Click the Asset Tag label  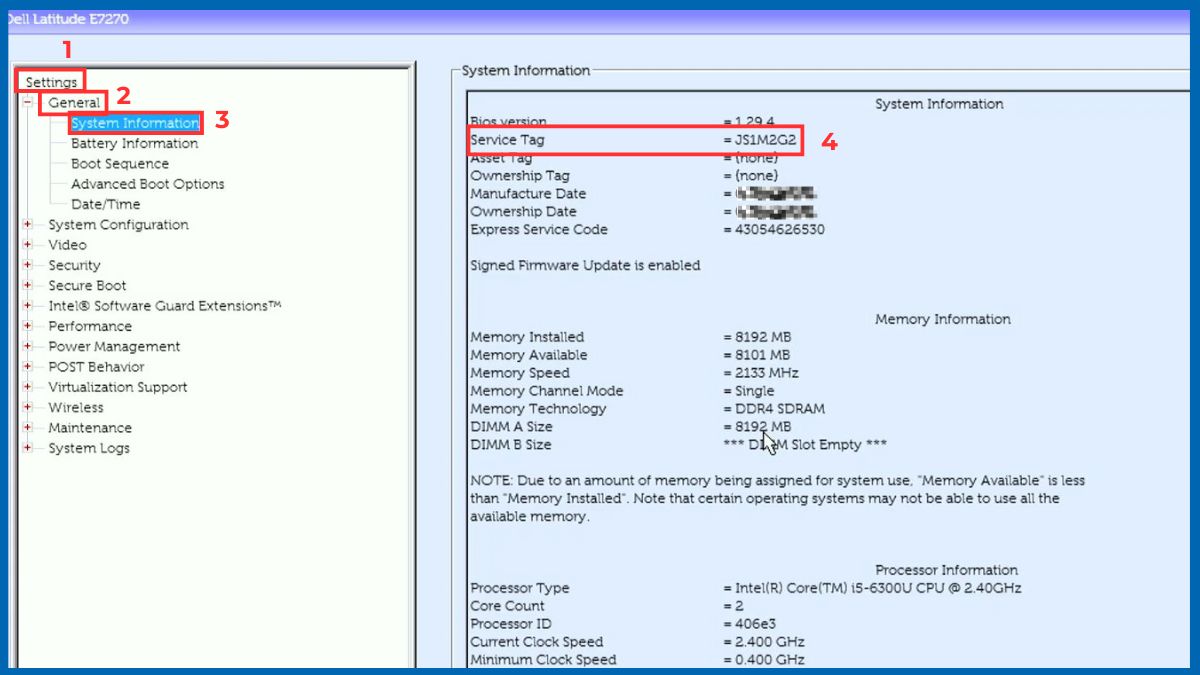click(x=501, y=158)
